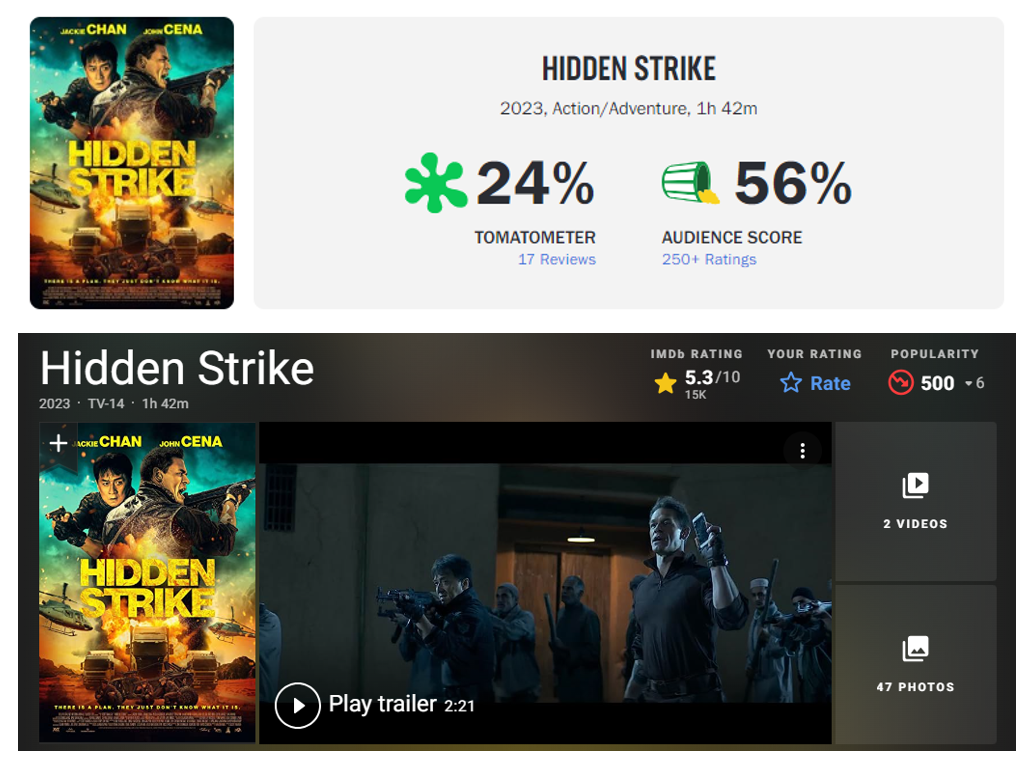Image resolution: width=1032 pixels, height=768 pixels.
Task: Click the small popularity change down arrow
Action: click(x=969, y=384)
